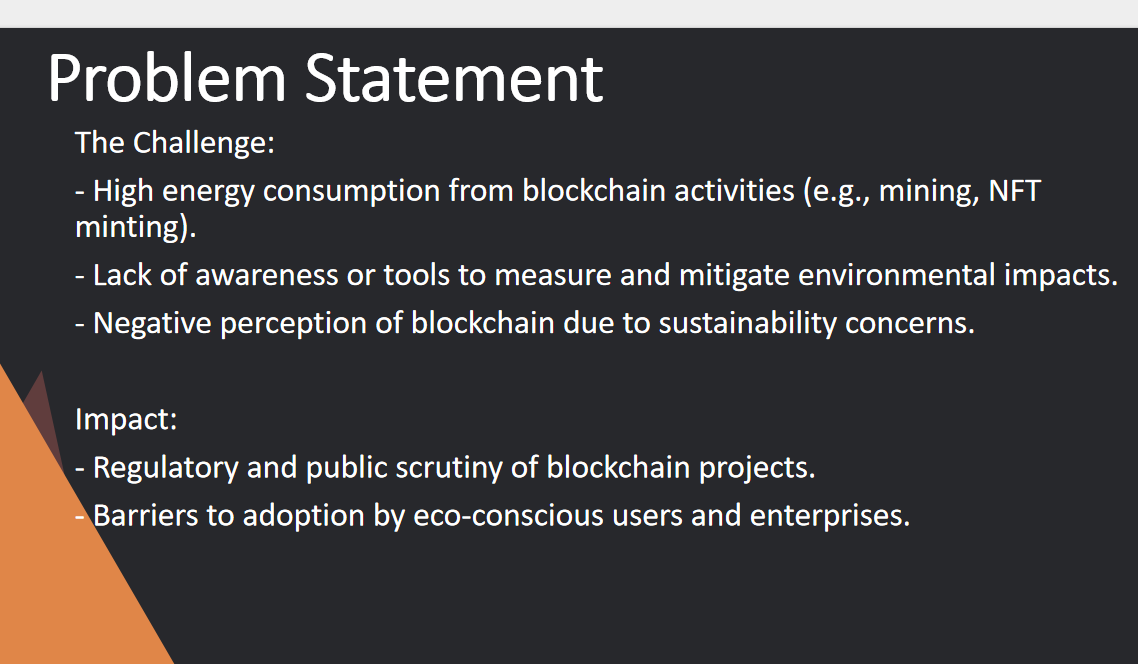The image size is (1138, 664).
Task: Click the Regulatory and public scrutiny bullet
Action: coord(445,467)
